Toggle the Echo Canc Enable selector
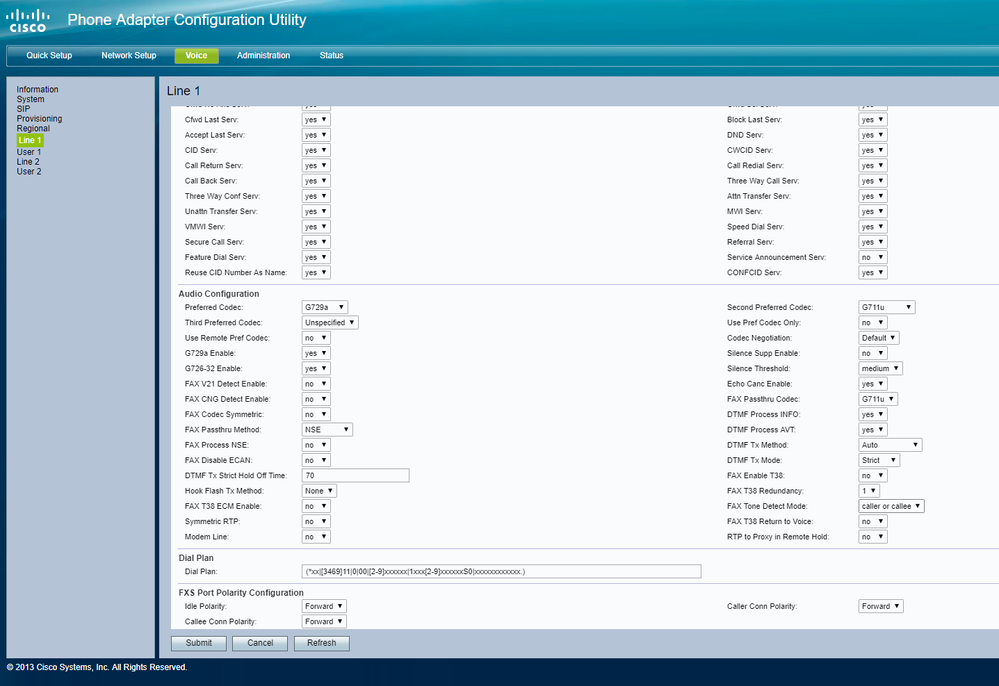The image size is (999, 686). click(872, 384)
